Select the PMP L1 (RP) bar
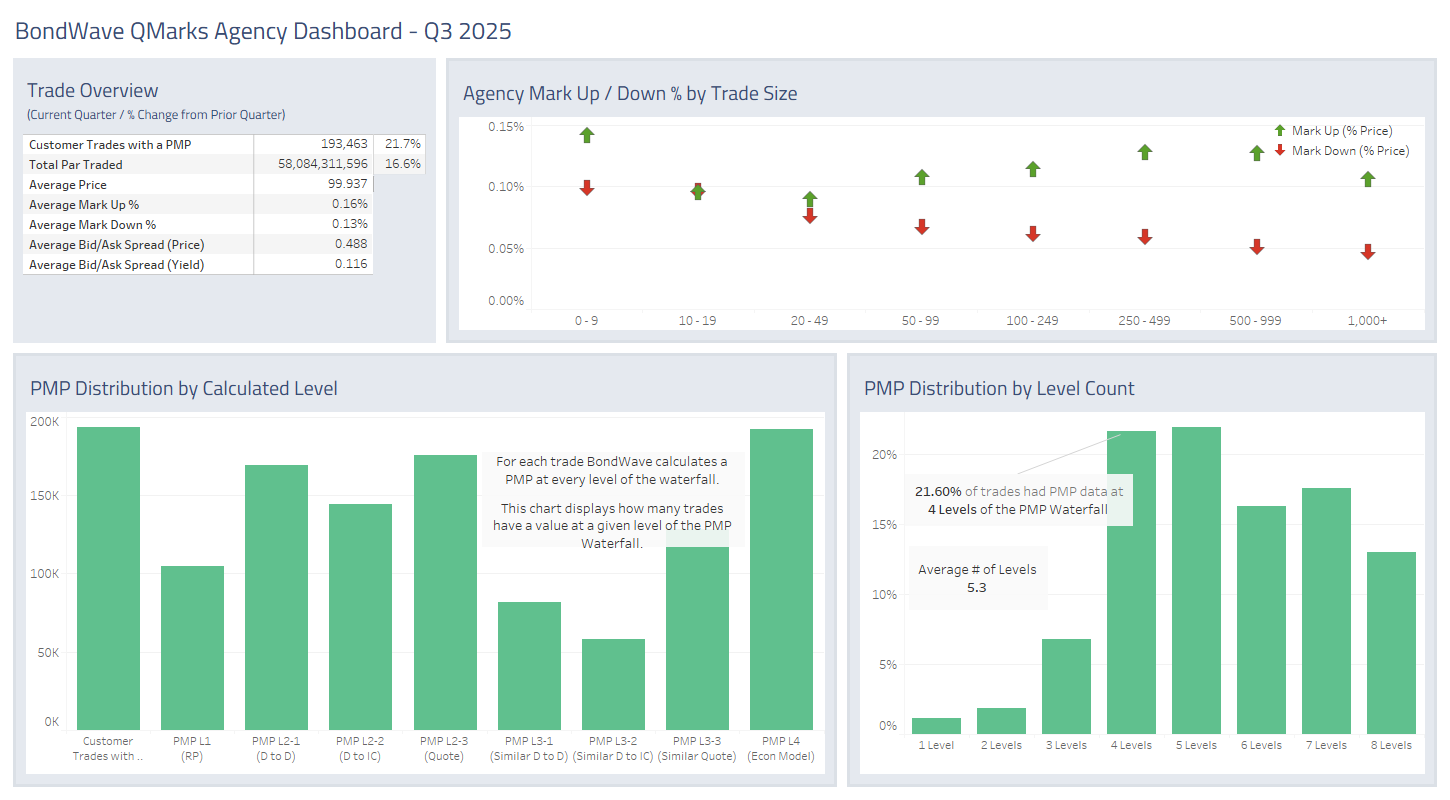Viewport: 1450px width, 800px height. pos(192,648)
